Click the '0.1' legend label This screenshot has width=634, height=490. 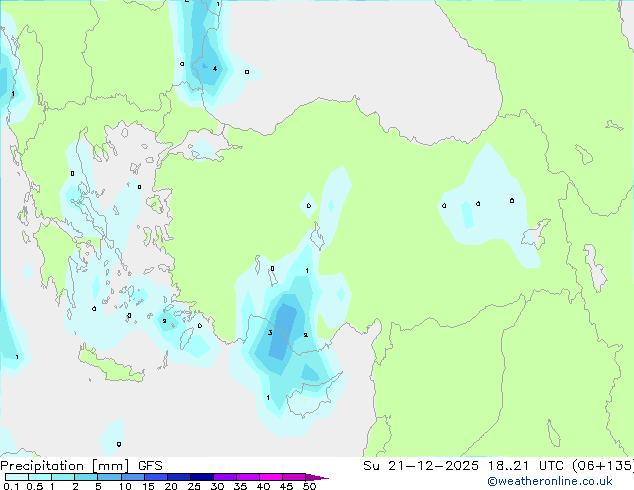(11, 486)
